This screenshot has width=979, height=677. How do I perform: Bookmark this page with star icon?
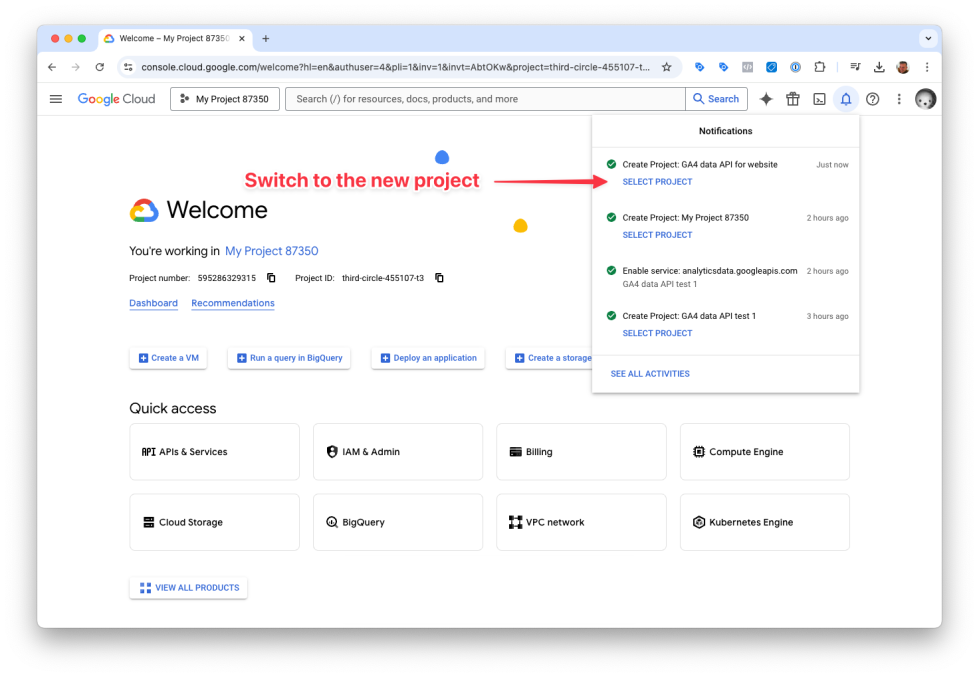tap(667, 67)
